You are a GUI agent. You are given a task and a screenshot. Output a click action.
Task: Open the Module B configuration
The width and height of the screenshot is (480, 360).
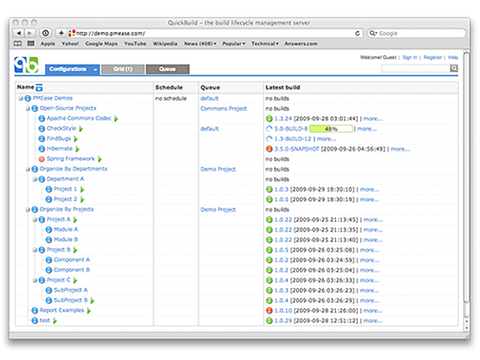[66, 240]
